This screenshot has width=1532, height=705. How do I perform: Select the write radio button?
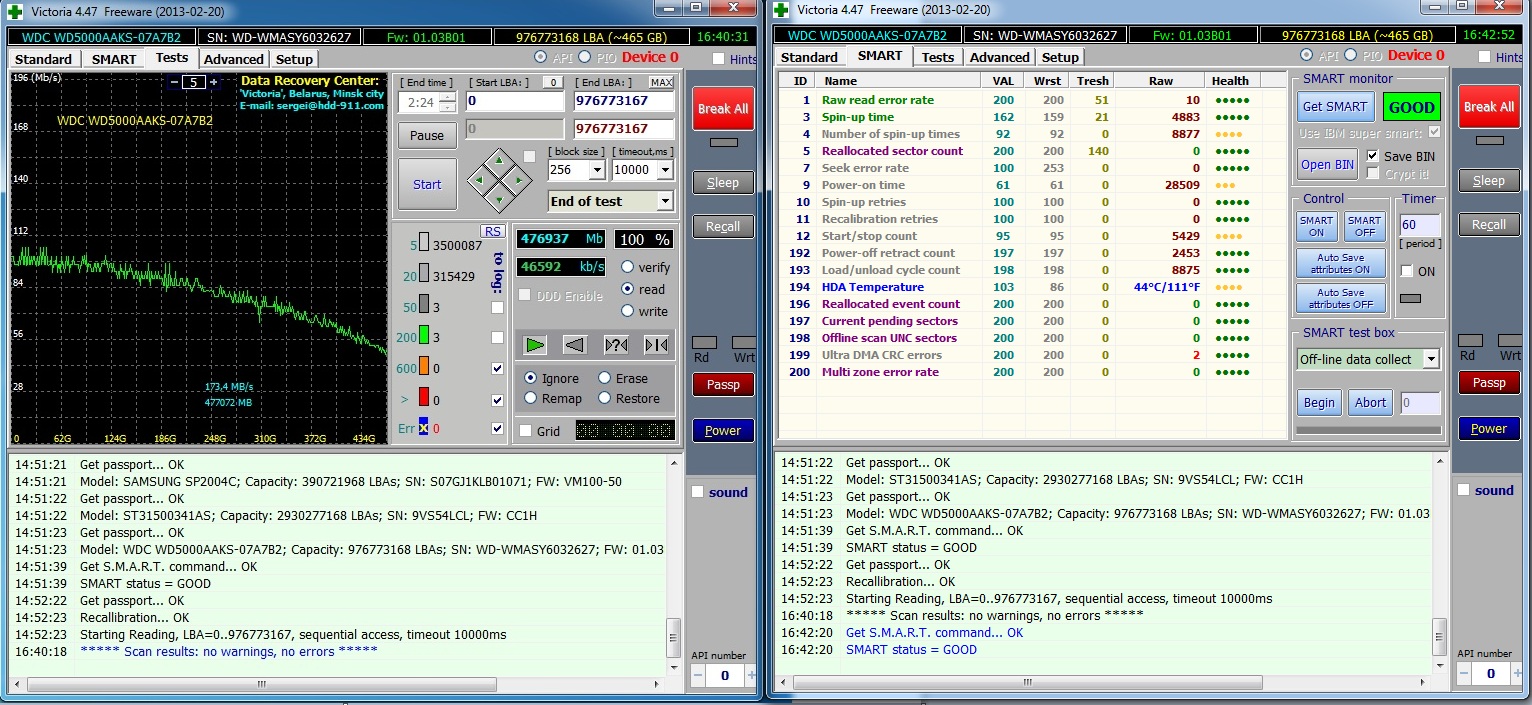pos(628,311)
